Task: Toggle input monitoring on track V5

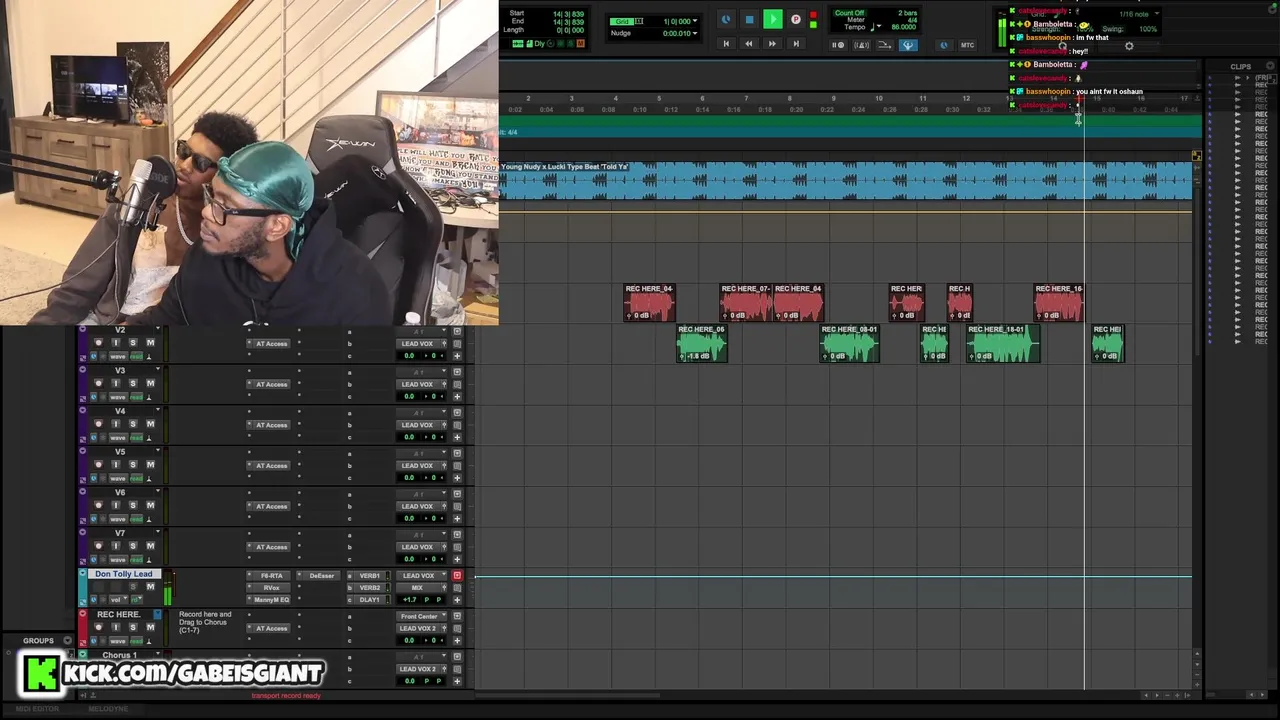Action: tap(115, 465)
